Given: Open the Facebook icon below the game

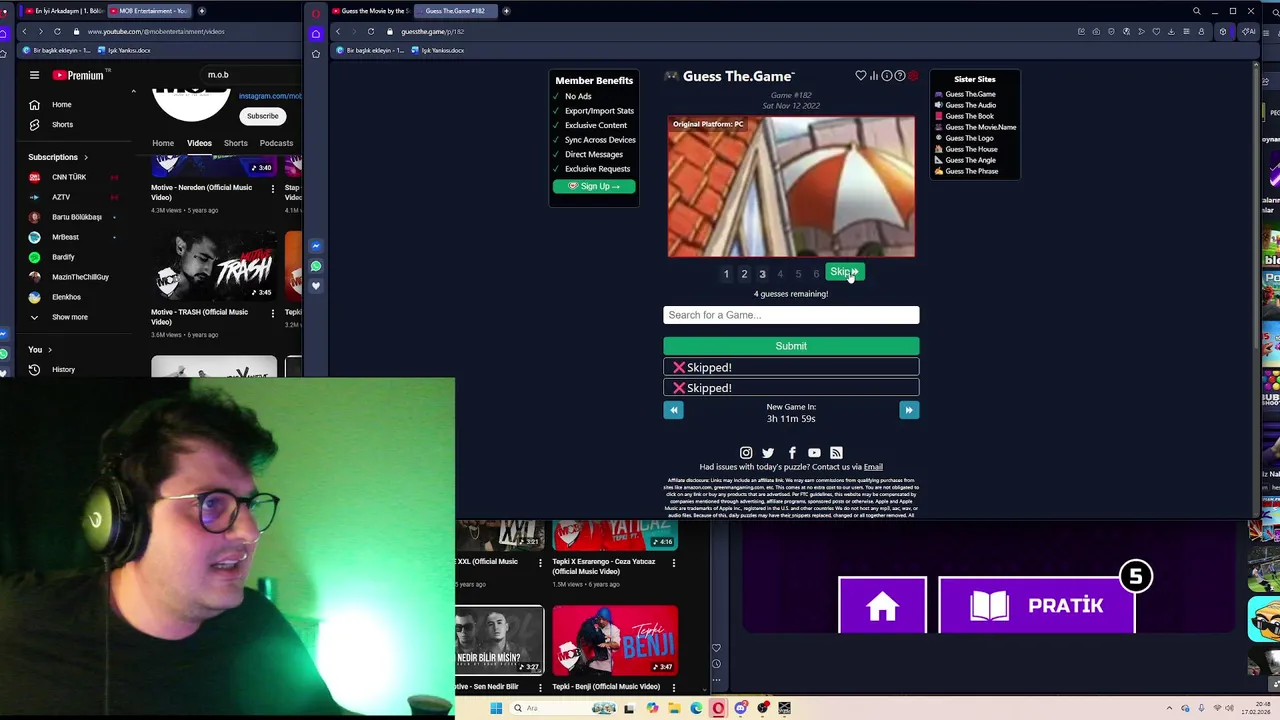Looking at the screenshot, I should pyautogui.click(x=792, y=453).
